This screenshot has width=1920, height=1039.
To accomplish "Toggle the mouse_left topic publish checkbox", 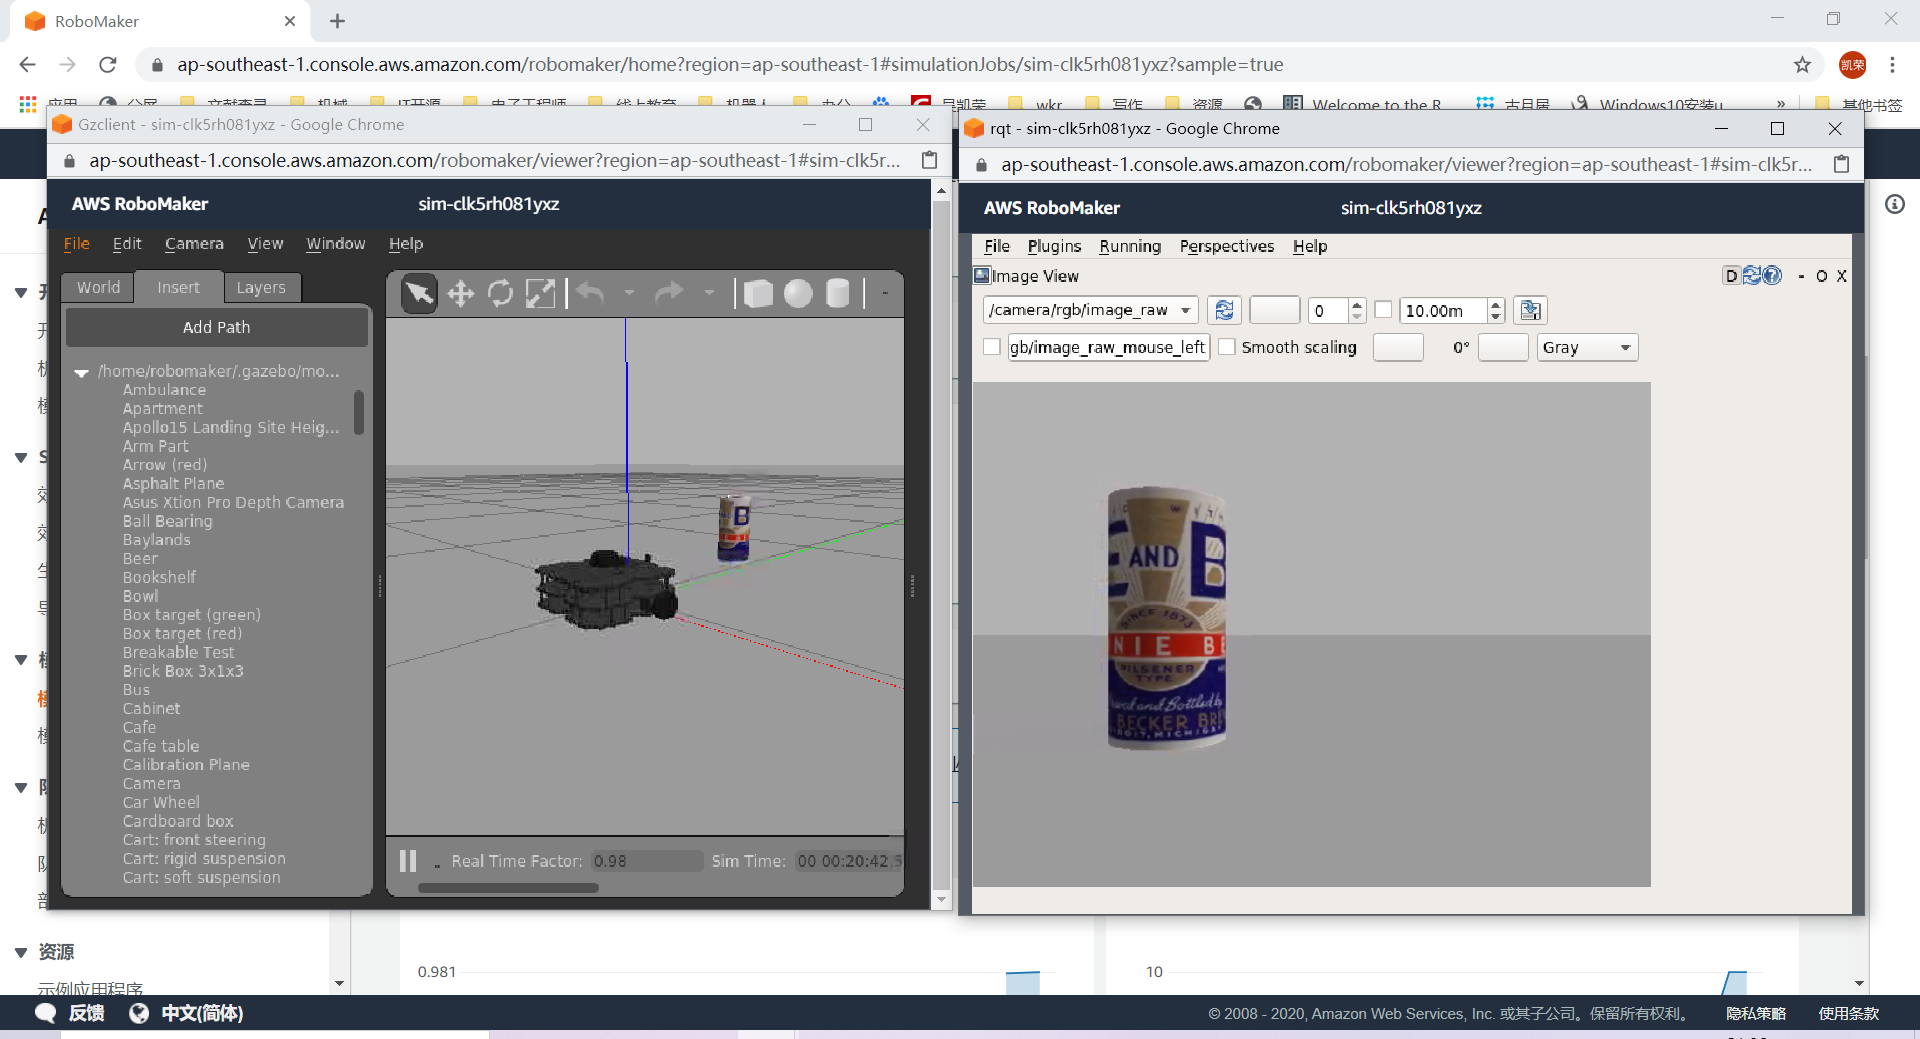I will pos(992,347).
